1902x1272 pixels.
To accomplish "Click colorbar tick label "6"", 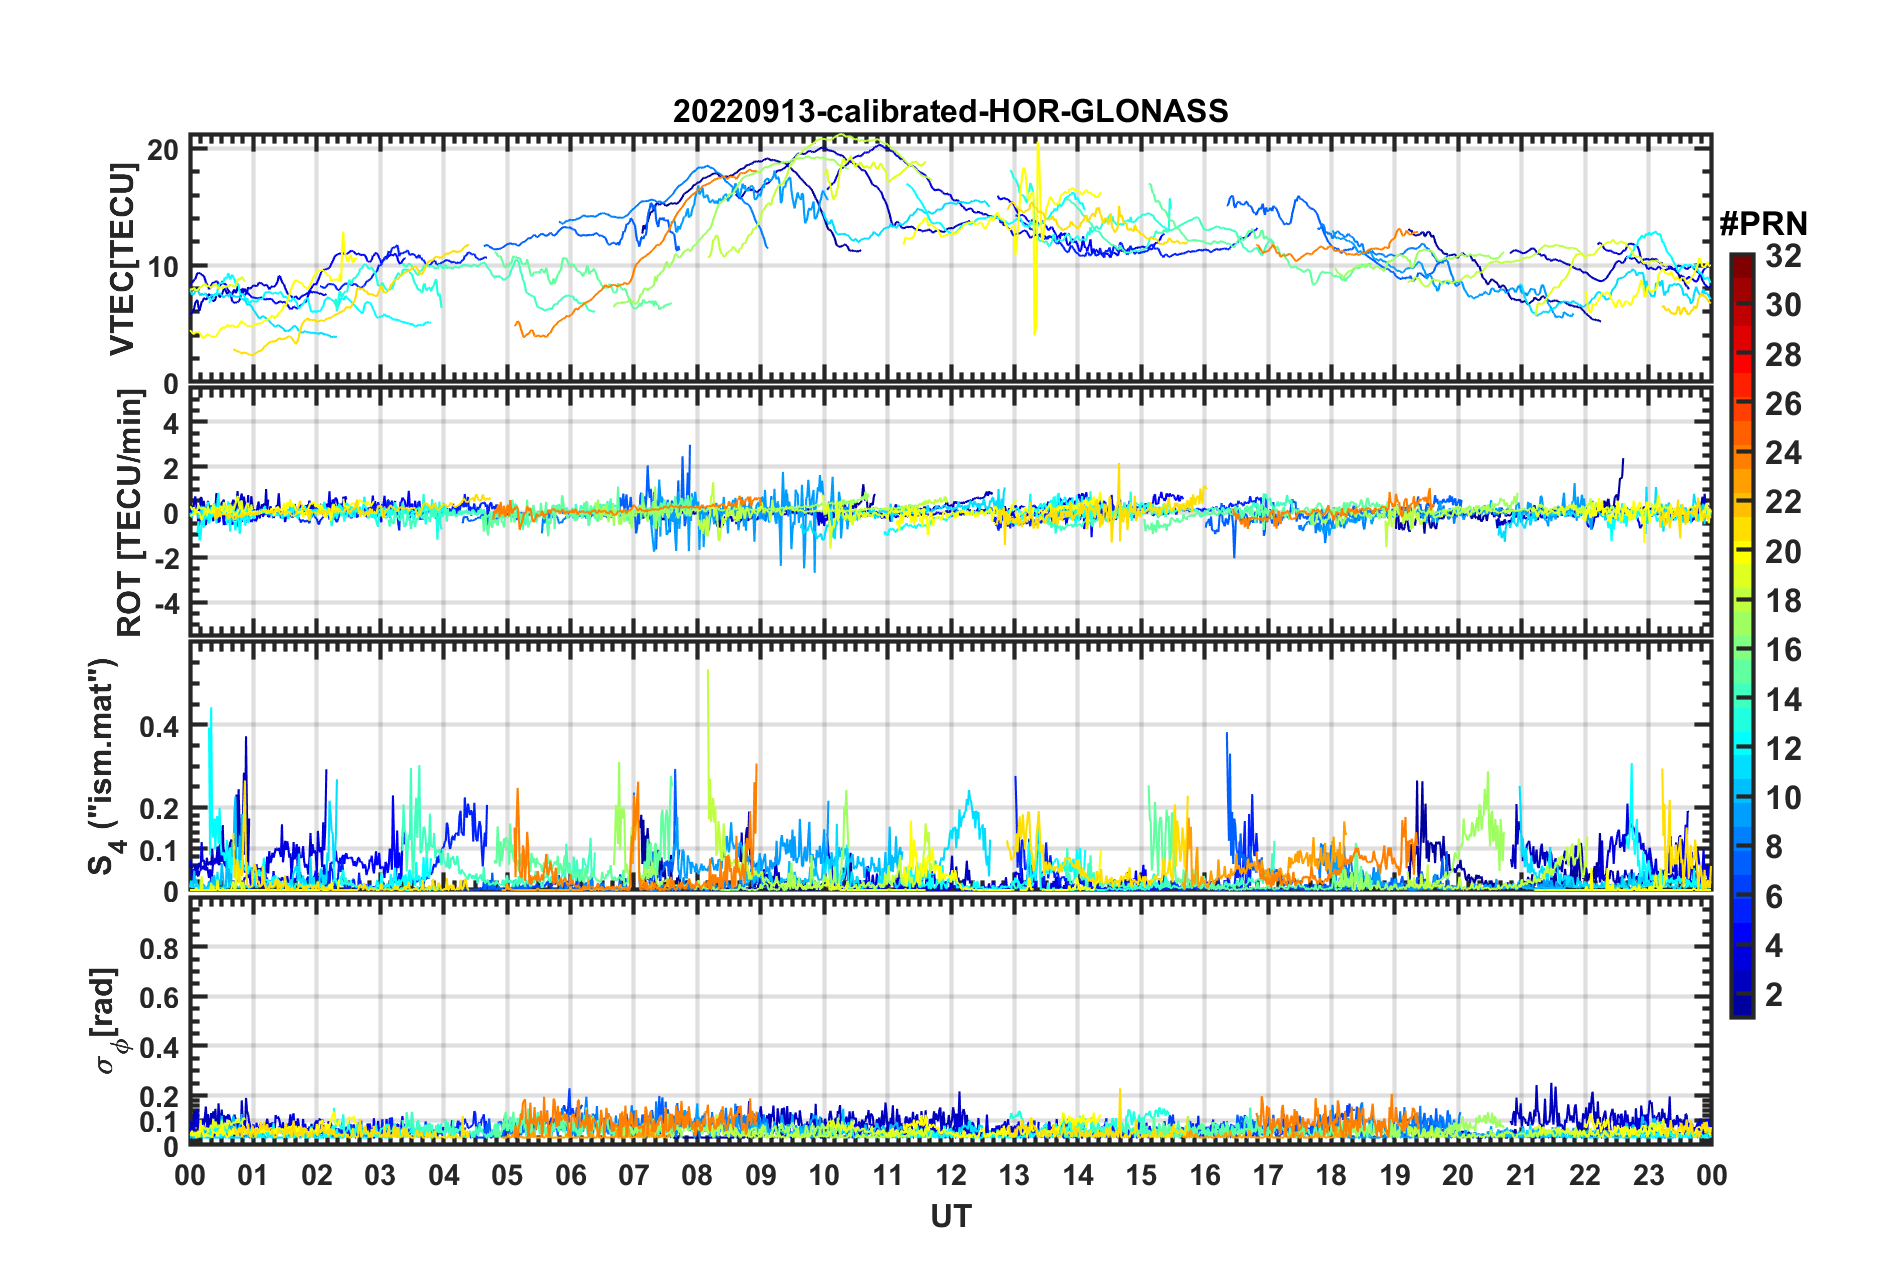I will coord(1774,897).
